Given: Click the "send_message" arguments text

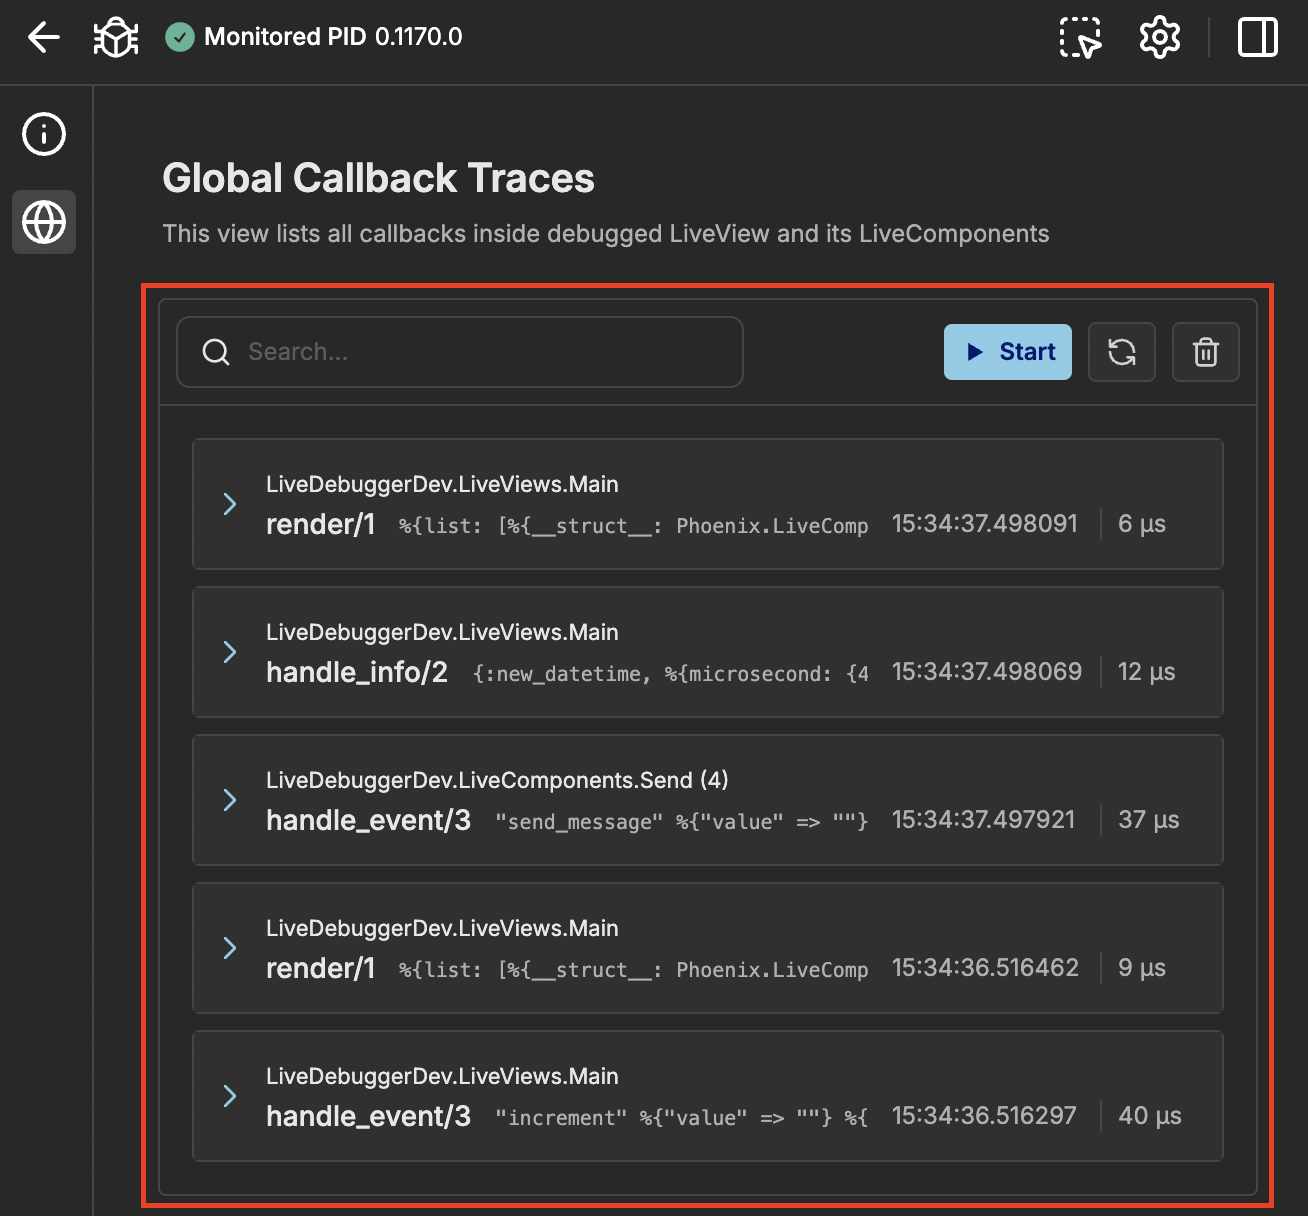Looking at the screenshot, I should coord(682,822).
